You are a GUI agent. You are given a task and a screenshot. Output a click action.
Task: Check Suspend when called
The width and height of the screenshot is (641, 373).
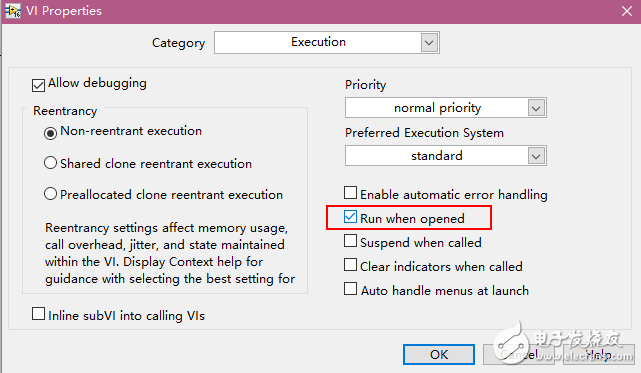pyautogui.click(x=350, y=241)
